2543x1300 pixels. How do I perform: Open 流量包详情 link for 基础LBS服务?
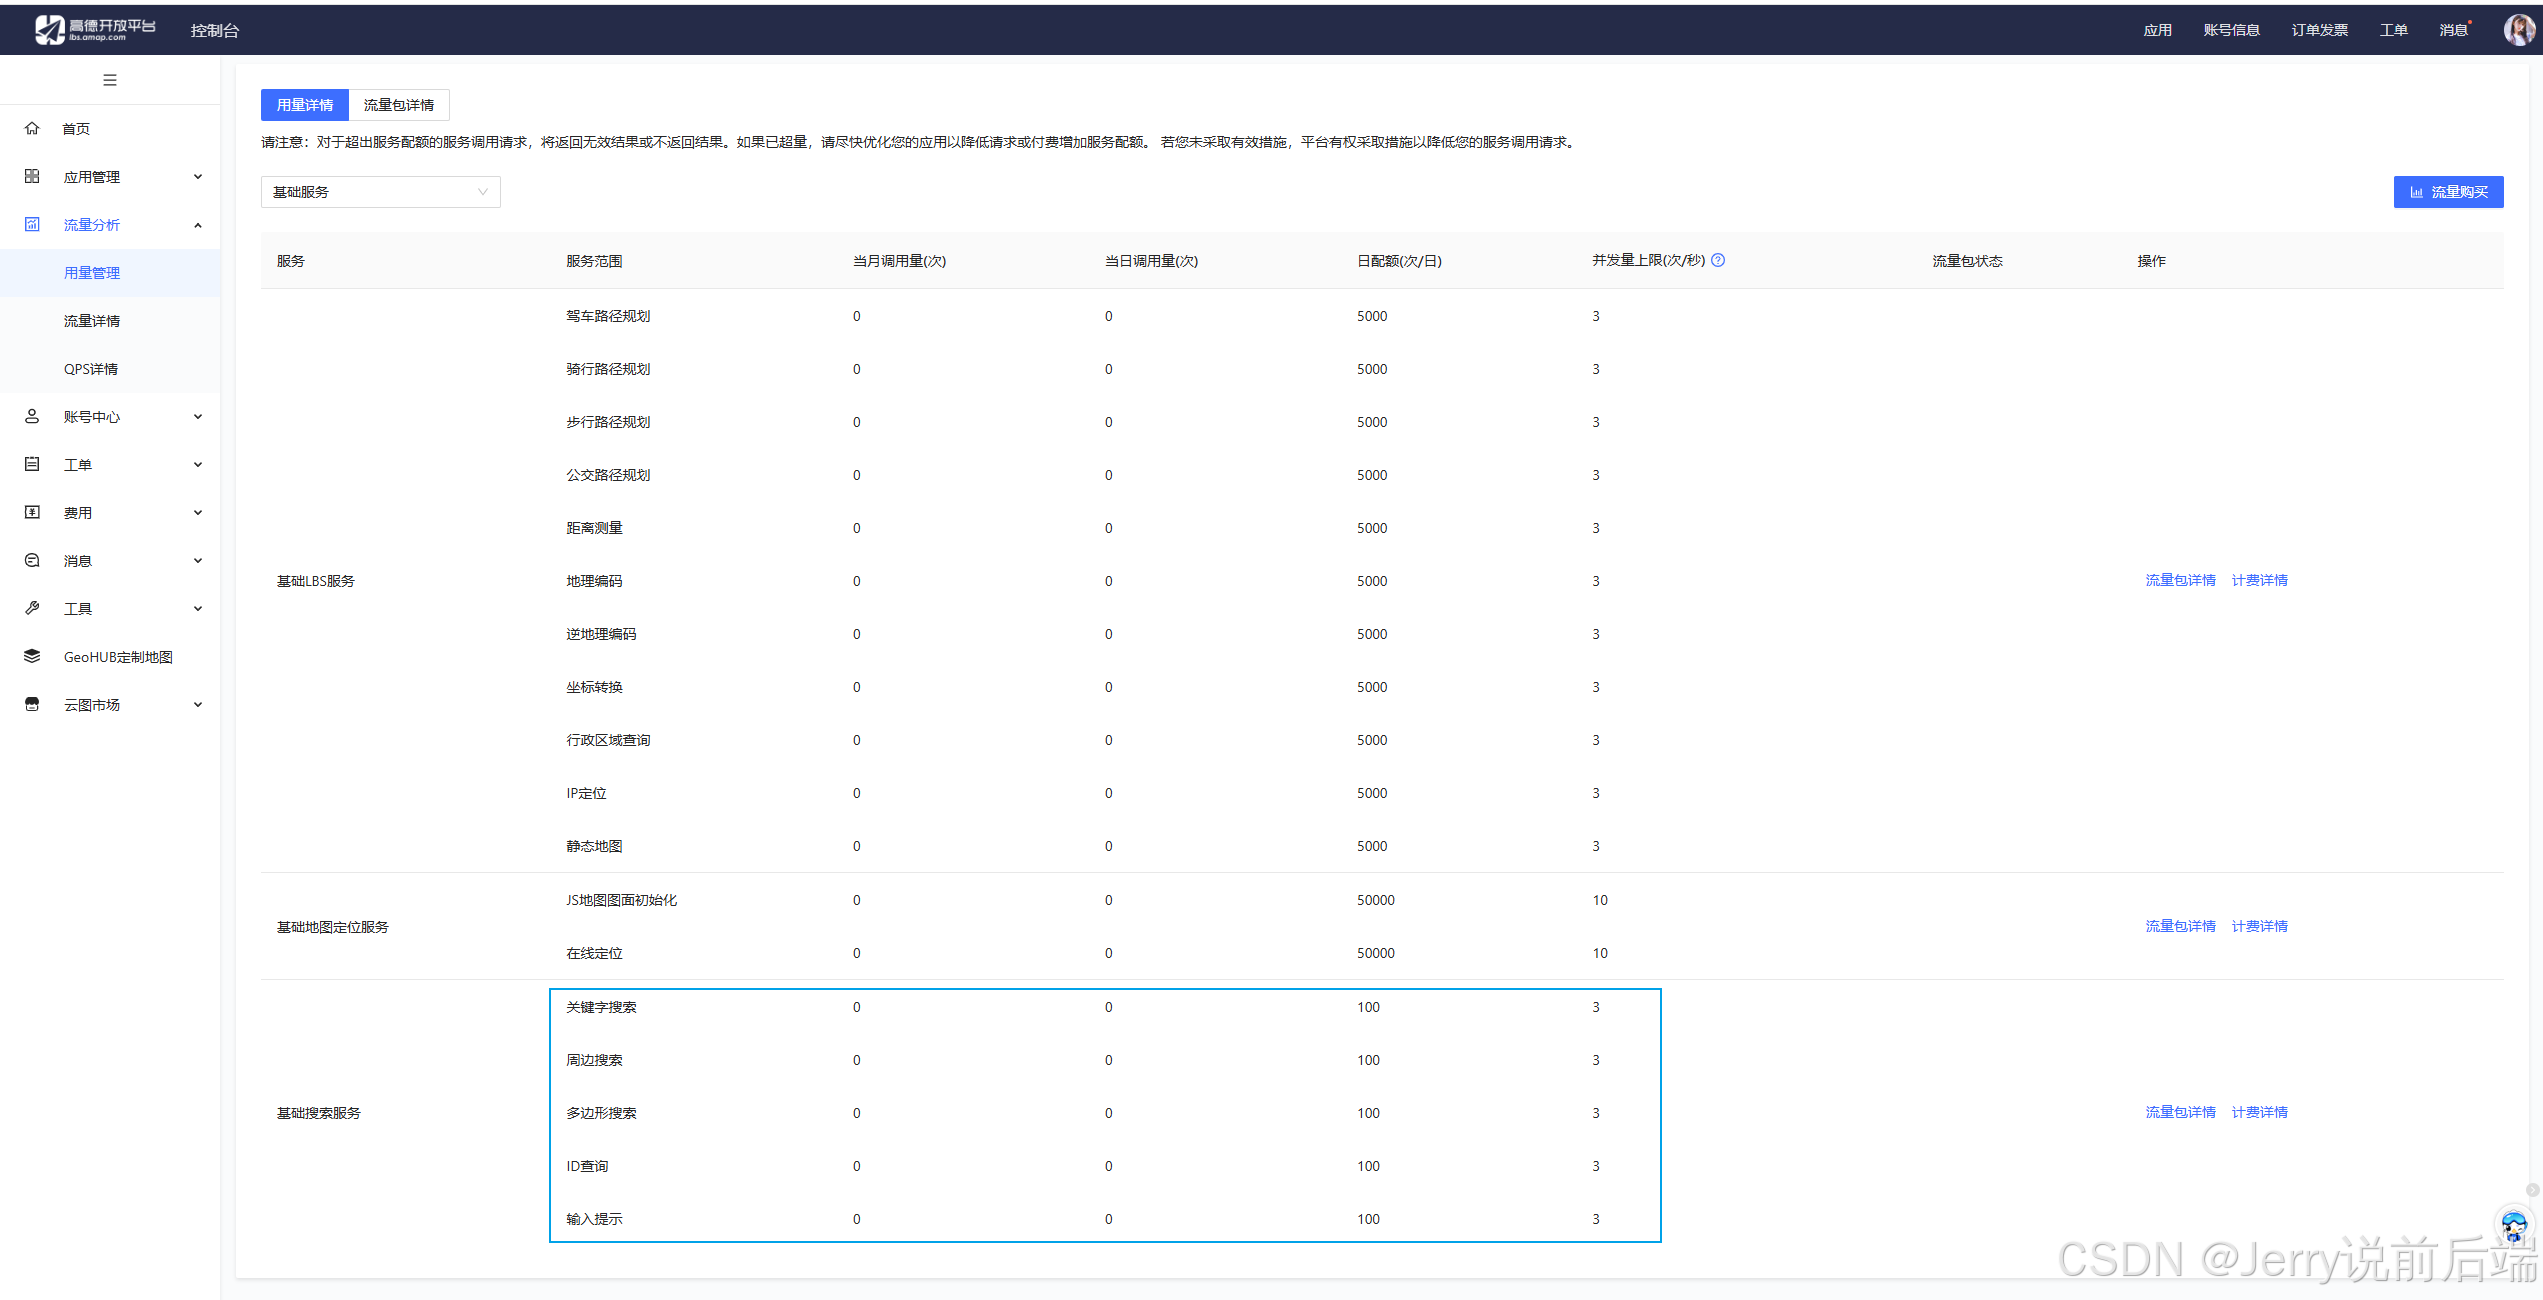(x=2180, y=580)
